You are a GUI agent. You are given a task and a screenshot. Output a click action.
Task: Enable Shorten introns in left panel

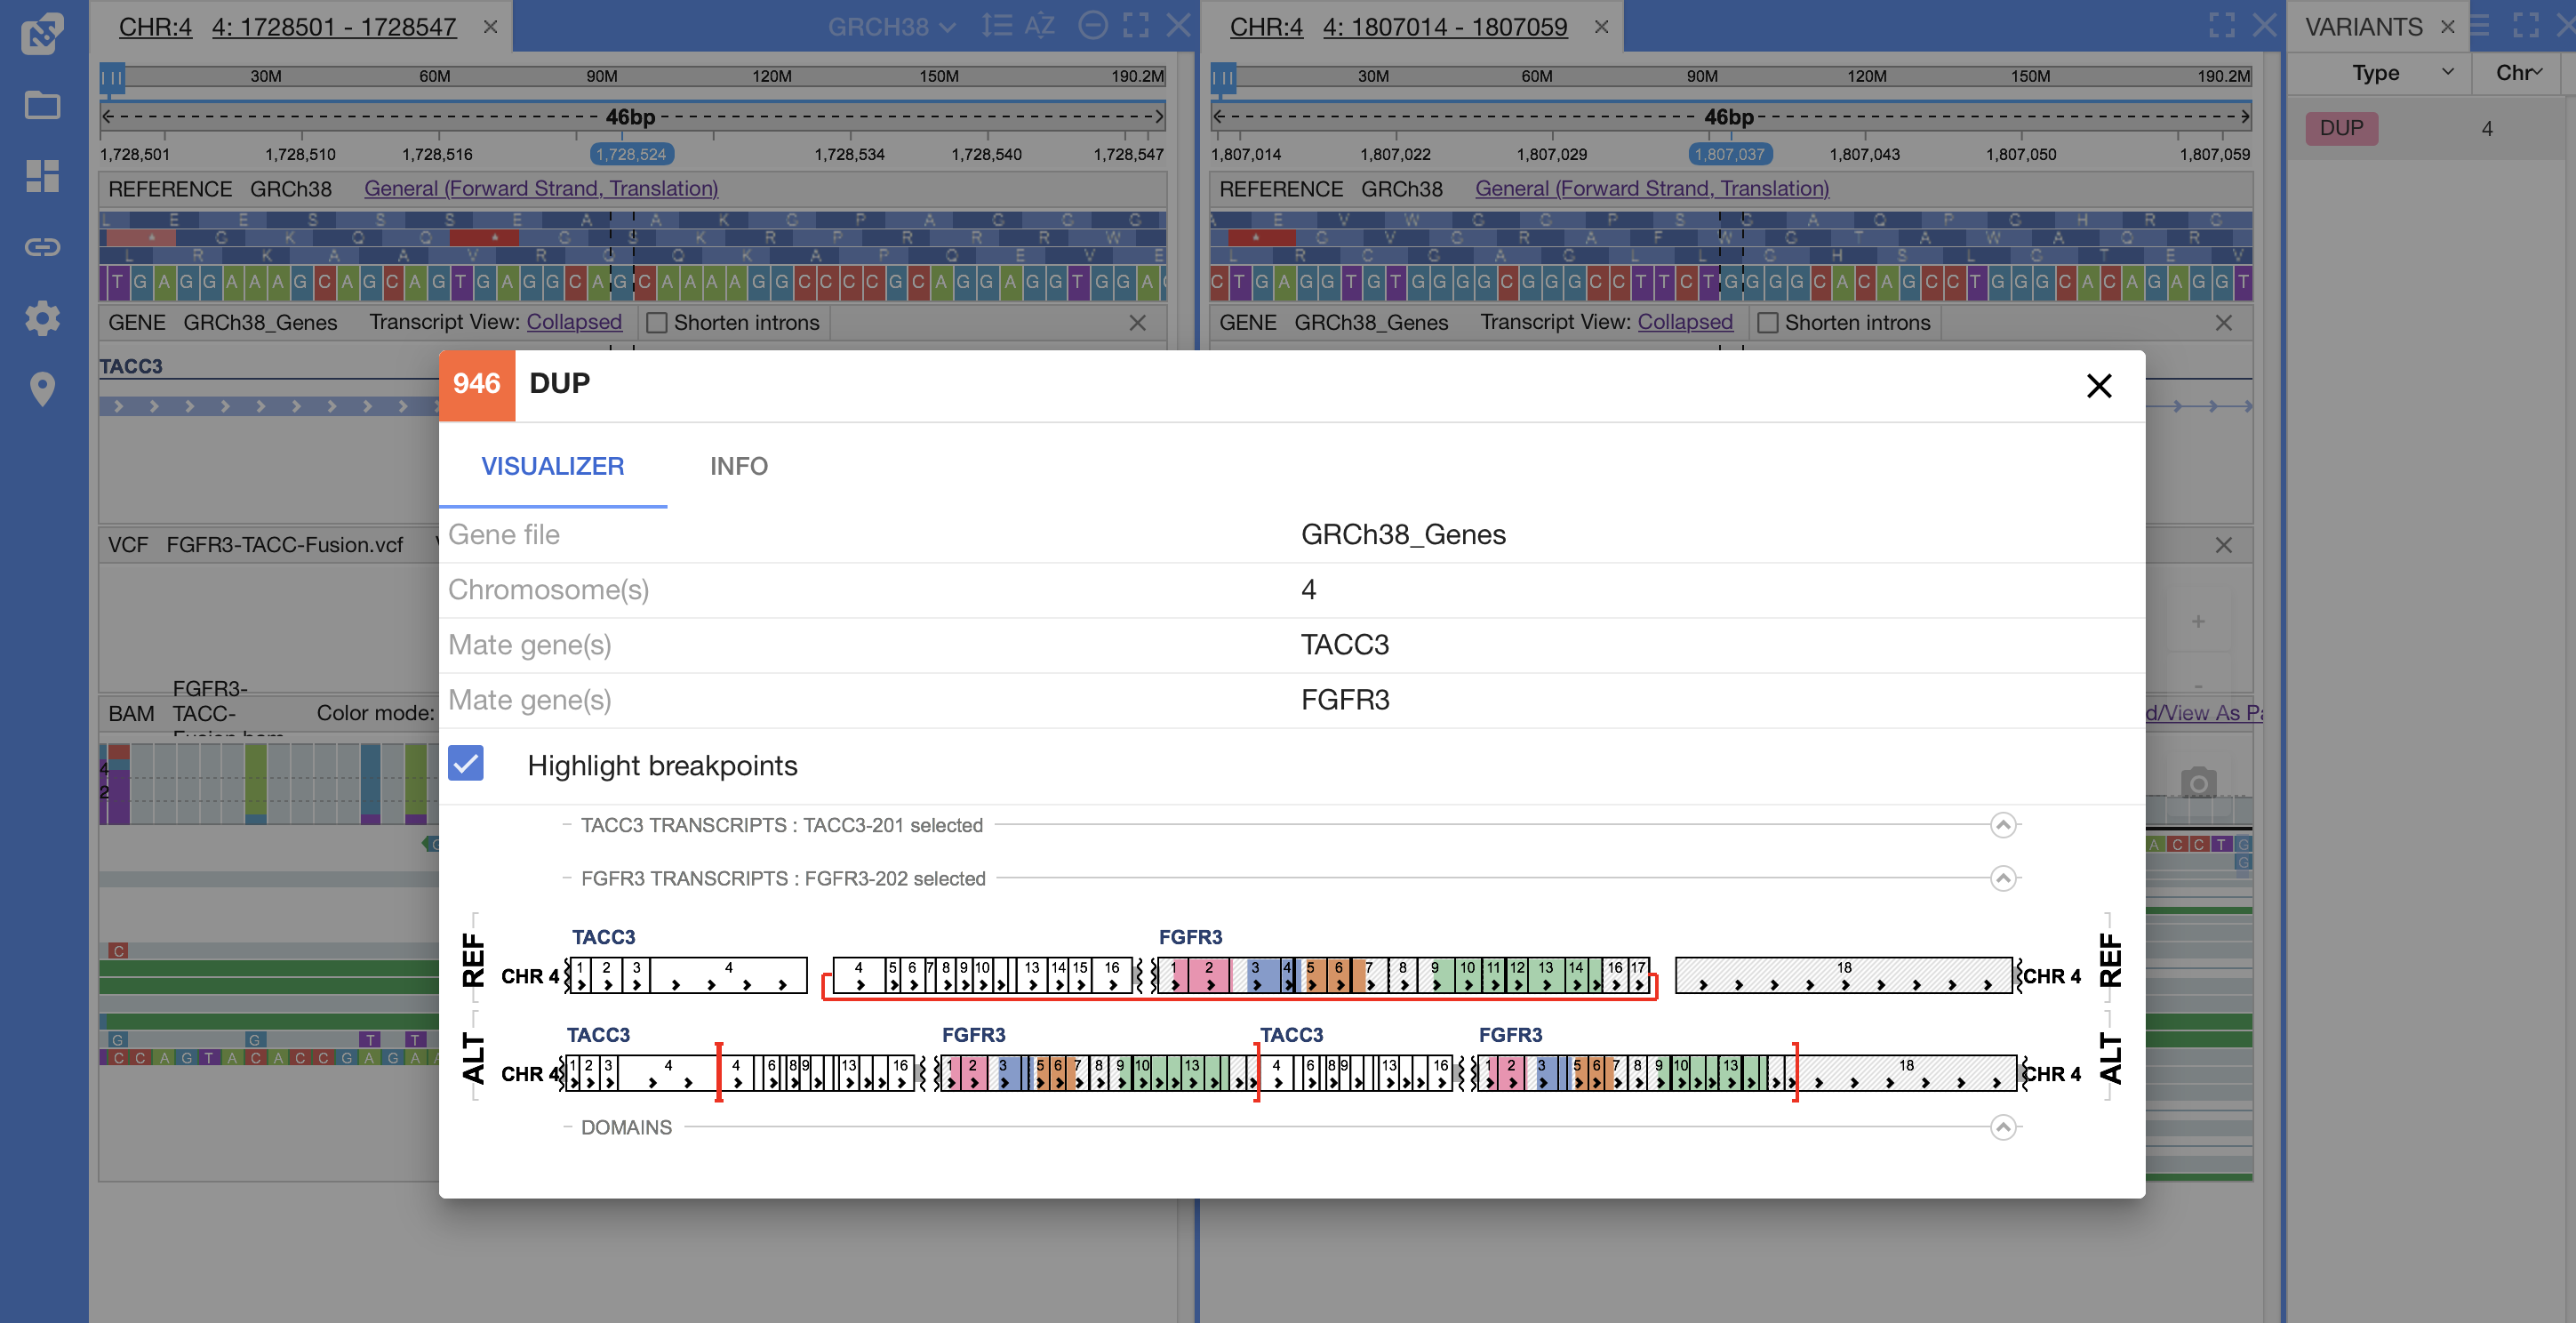(657, 323)
